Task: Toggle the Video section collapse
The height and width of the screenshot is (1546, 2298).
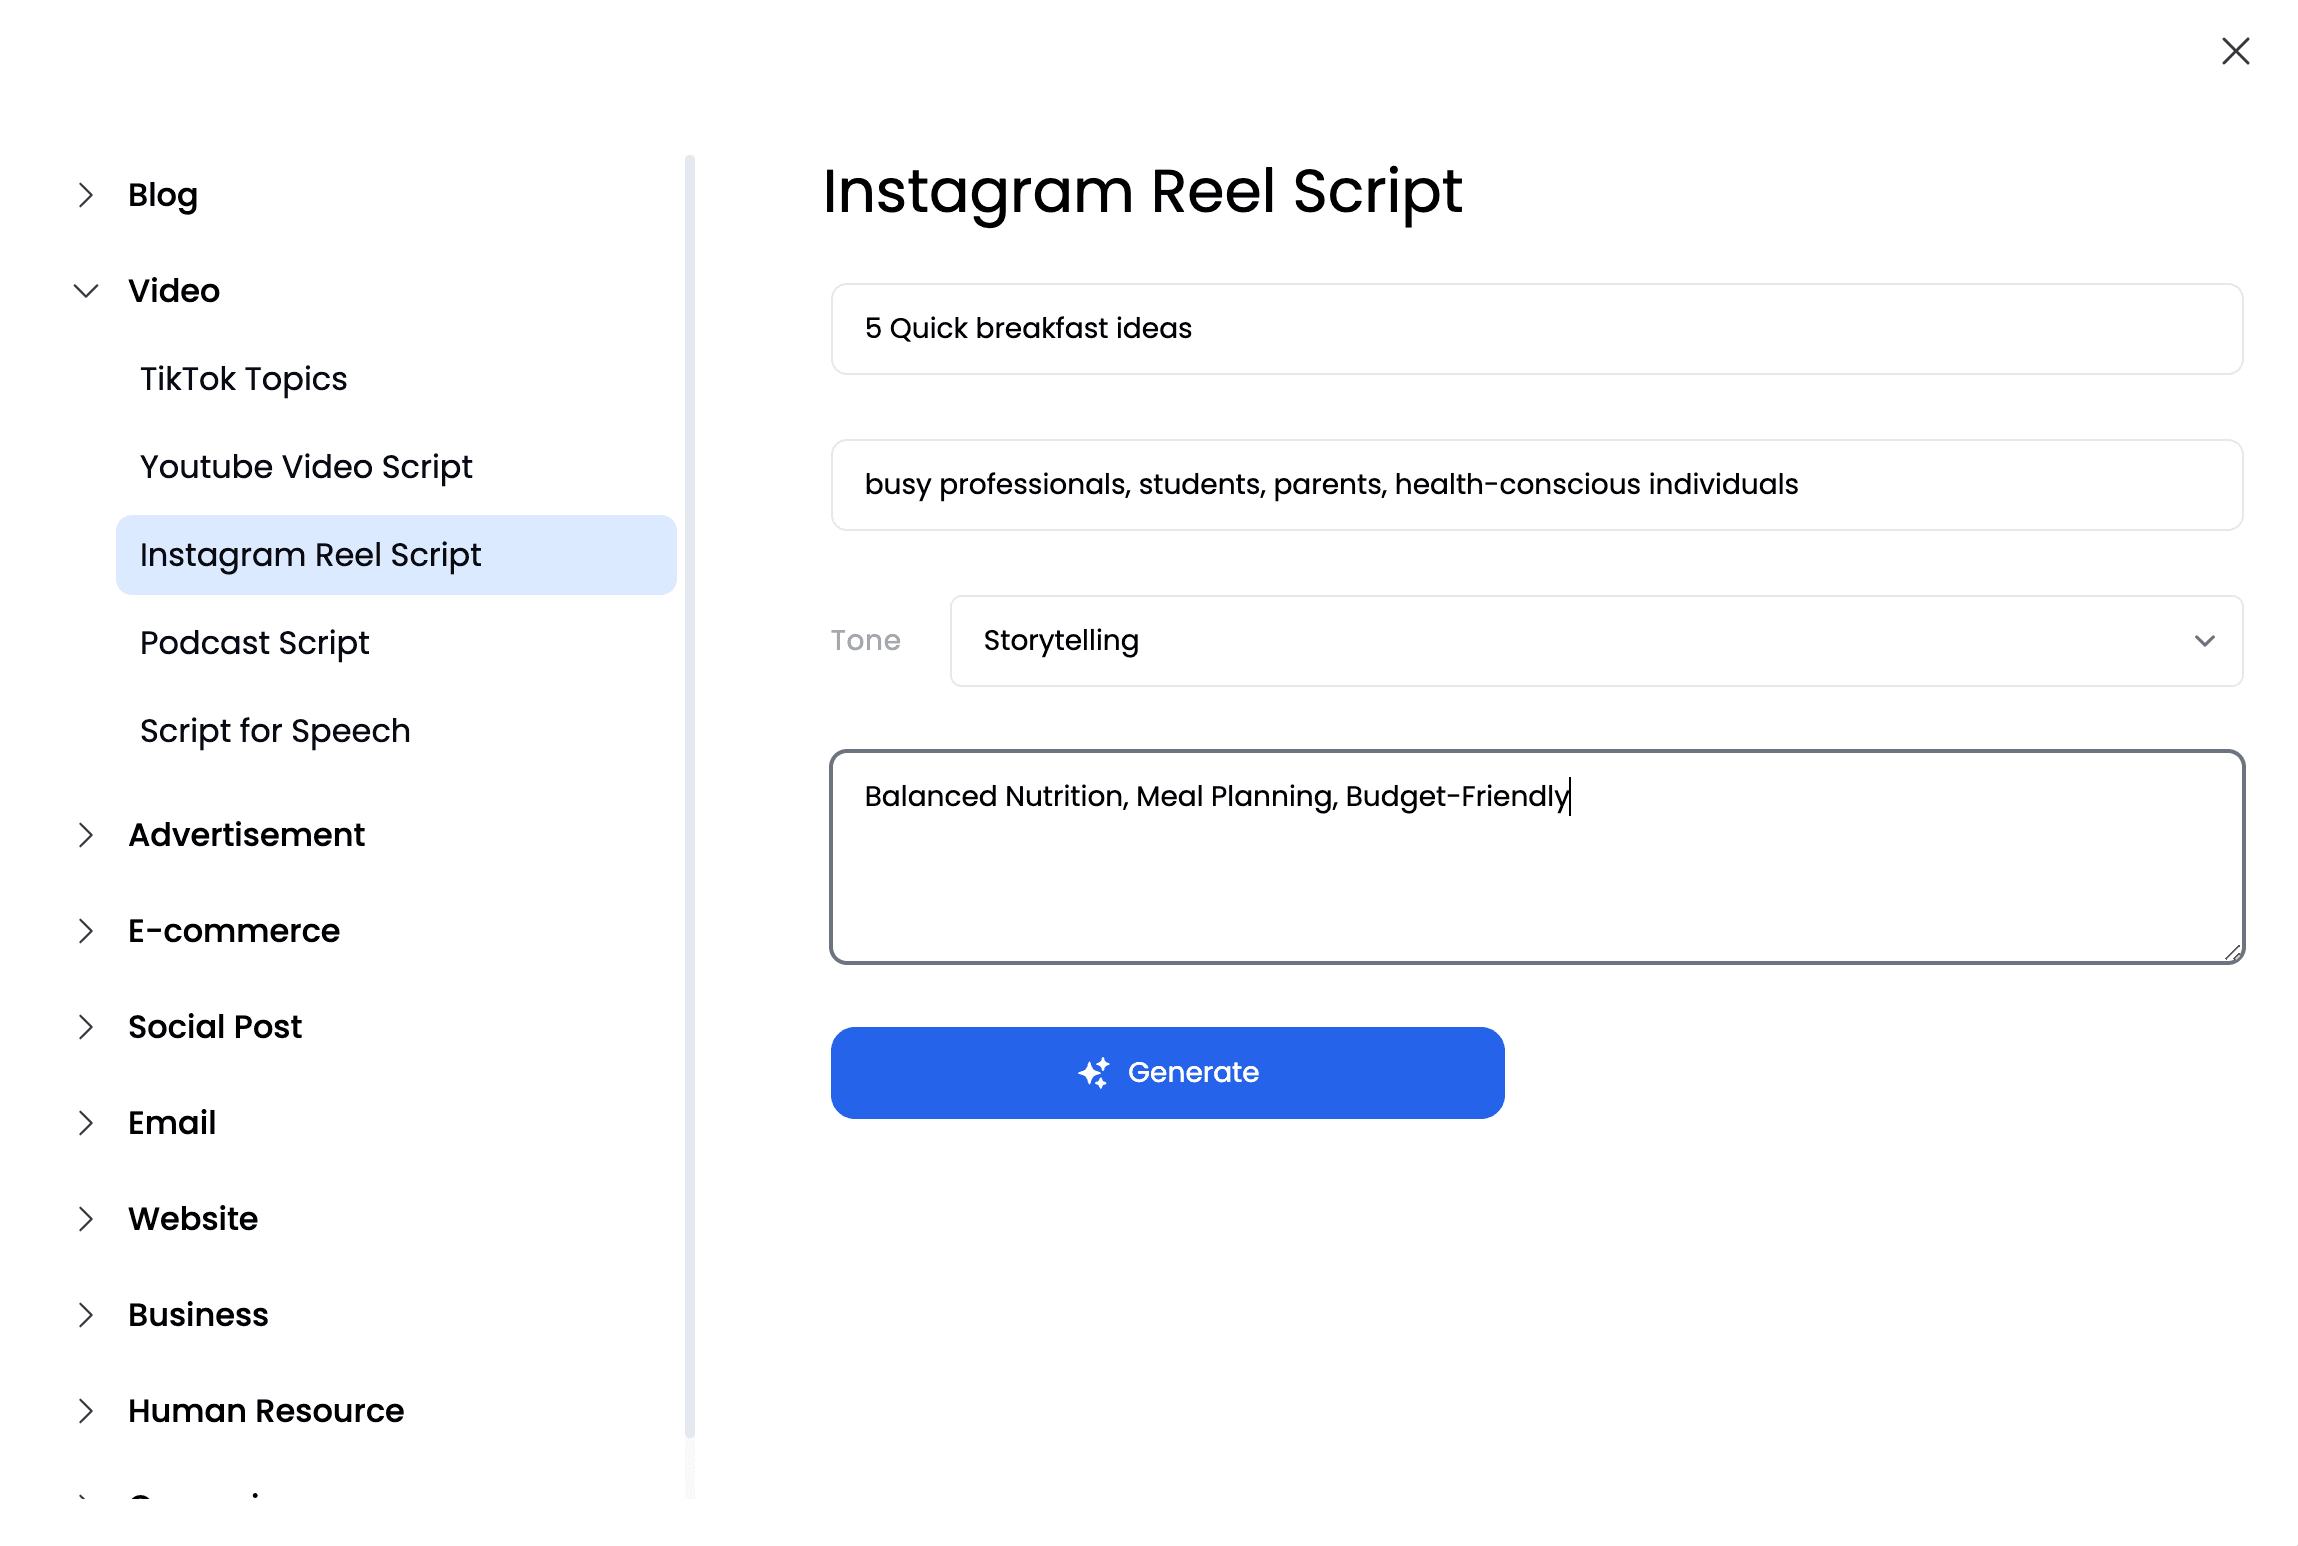Action: [86, 290]
